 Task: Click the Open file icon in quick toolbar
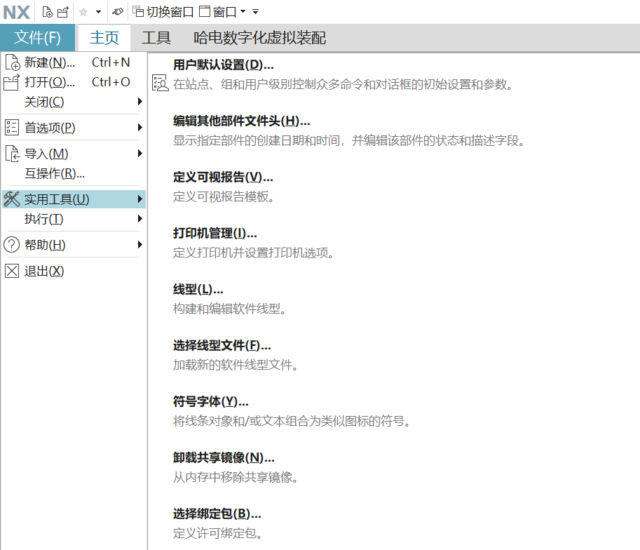(x=62, y=12)
